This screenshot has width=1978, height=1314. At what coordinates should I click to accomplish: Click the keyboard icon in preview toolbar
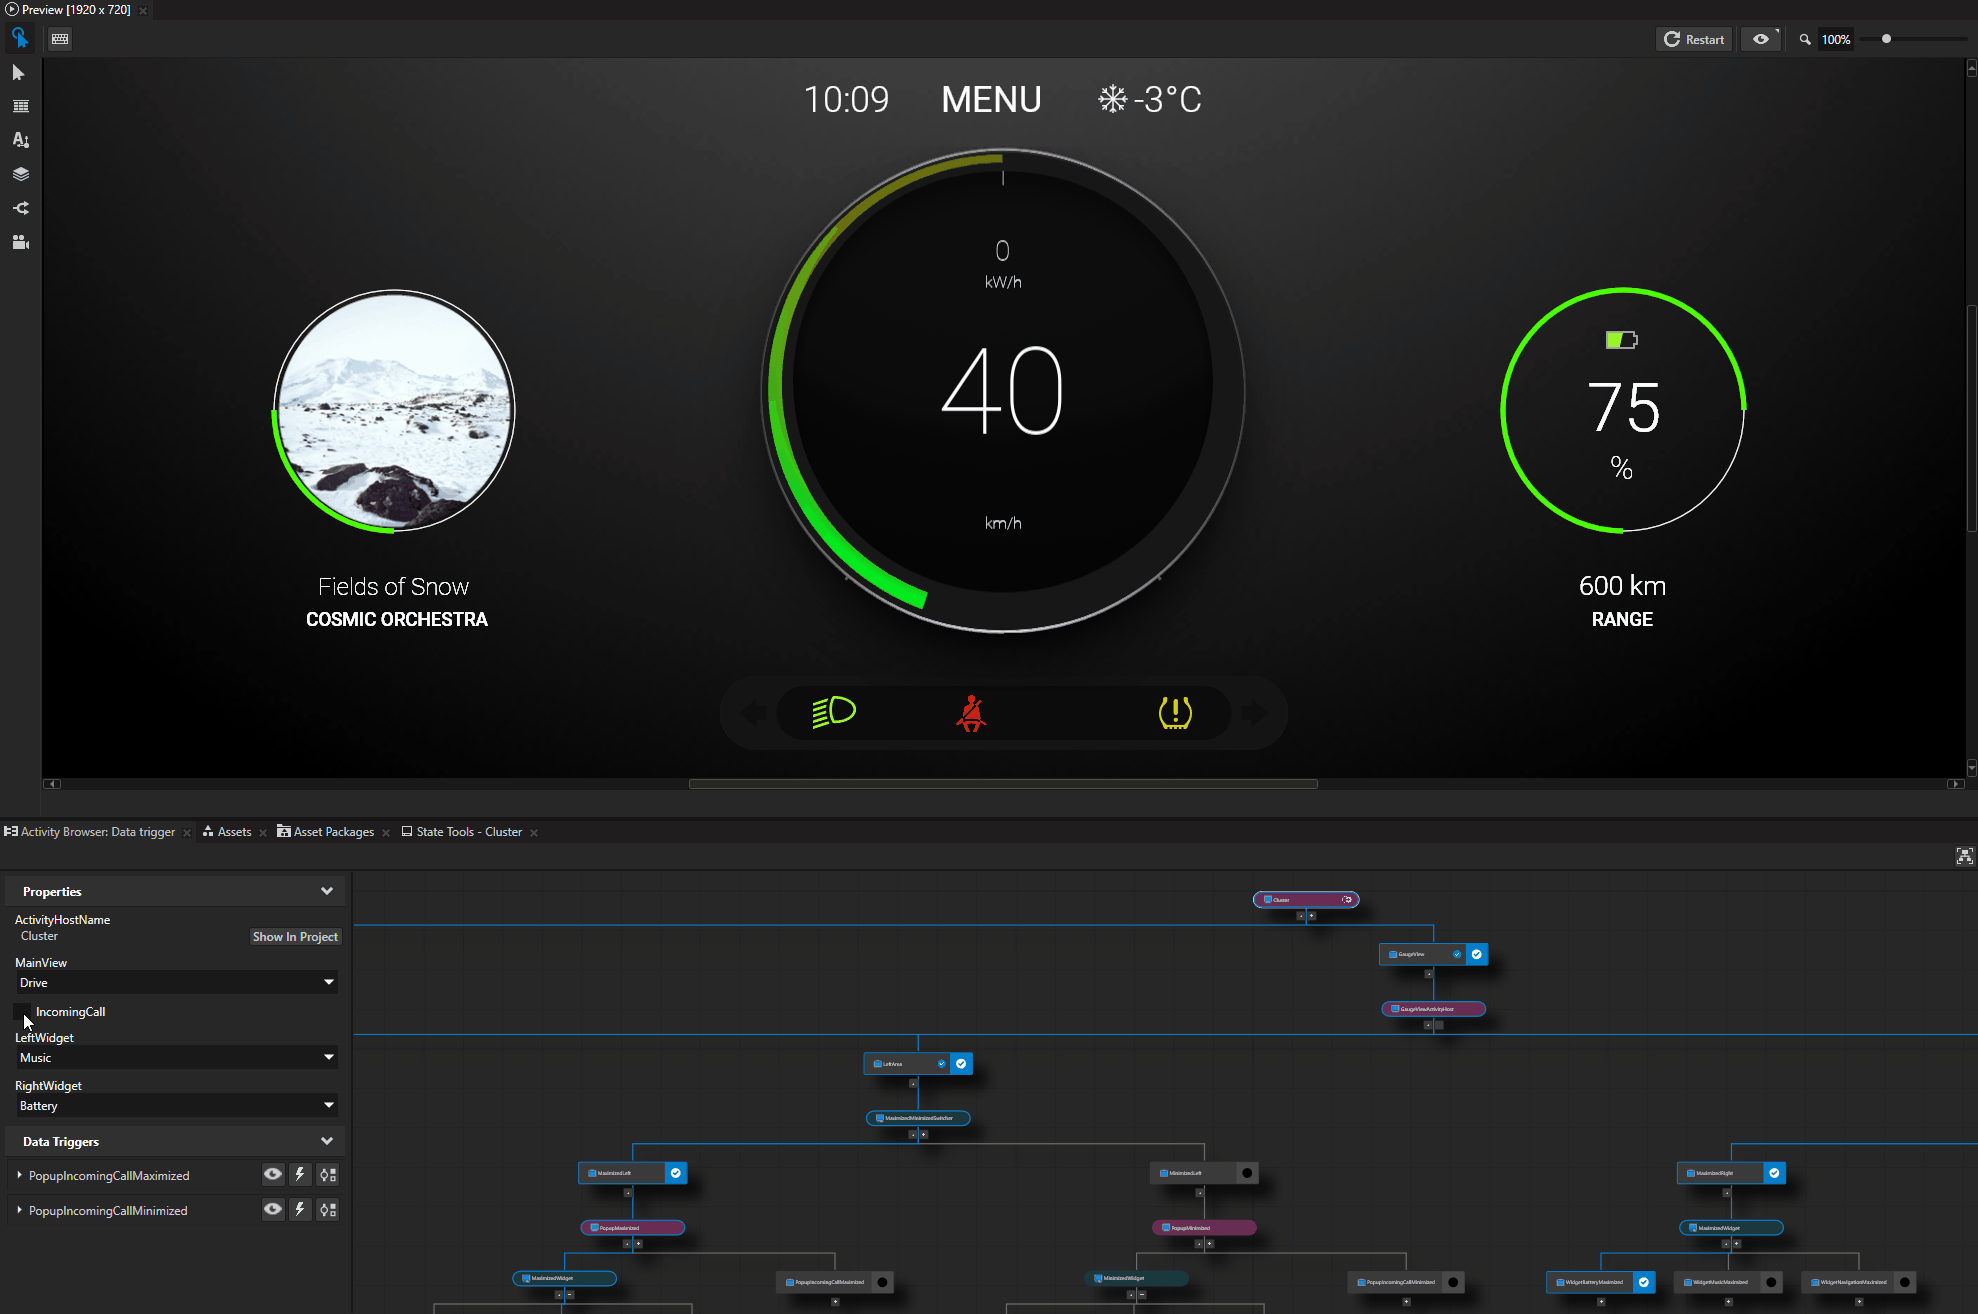click(x=60, y=39)
